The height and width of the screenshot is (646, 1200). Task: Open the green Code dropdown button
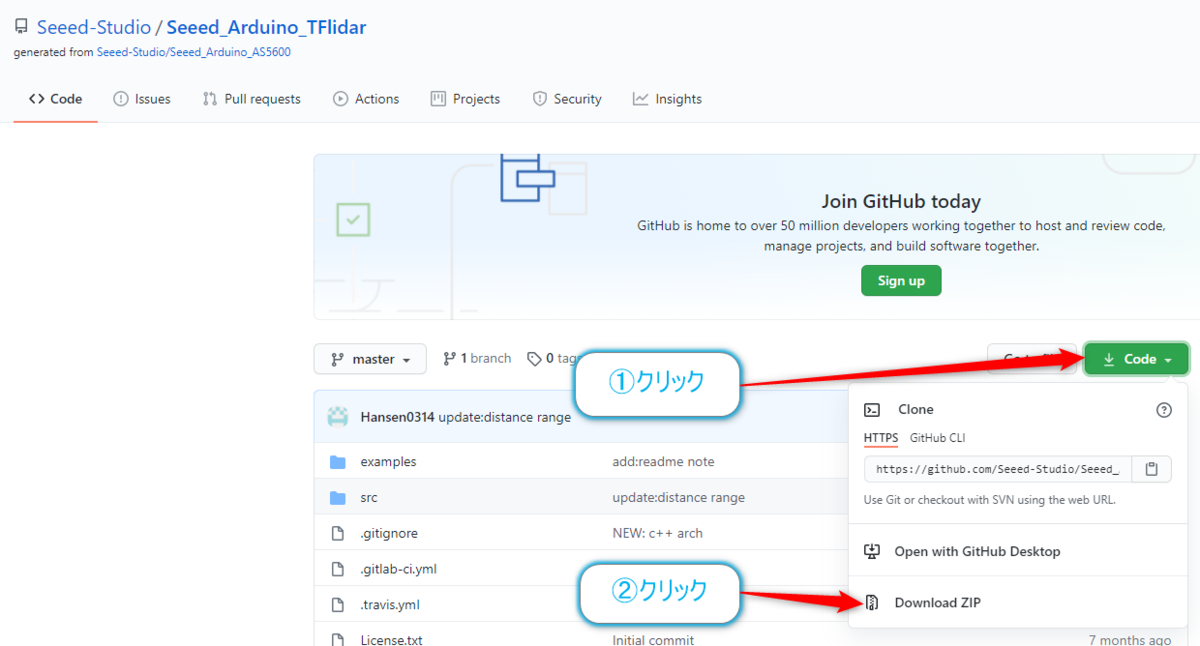tap(1137, 359)
